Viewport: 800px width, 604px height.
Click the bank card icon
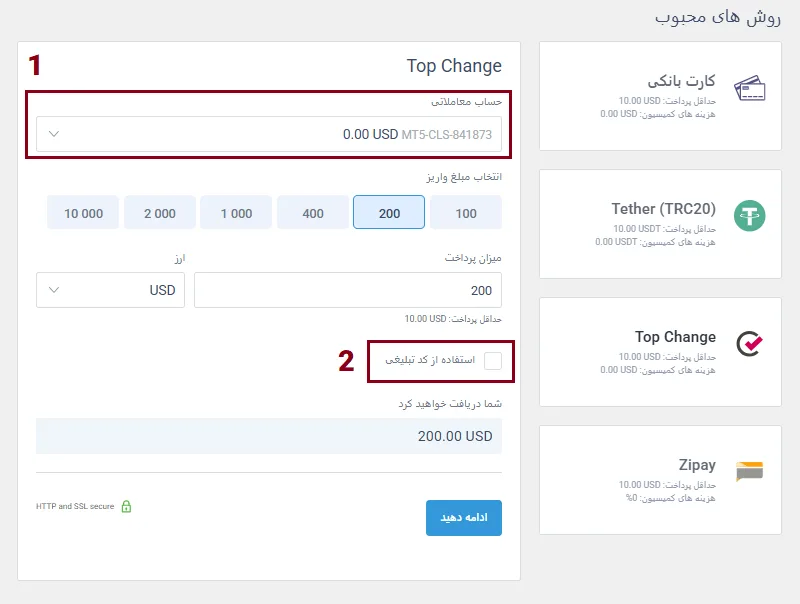tap(750, 90)
